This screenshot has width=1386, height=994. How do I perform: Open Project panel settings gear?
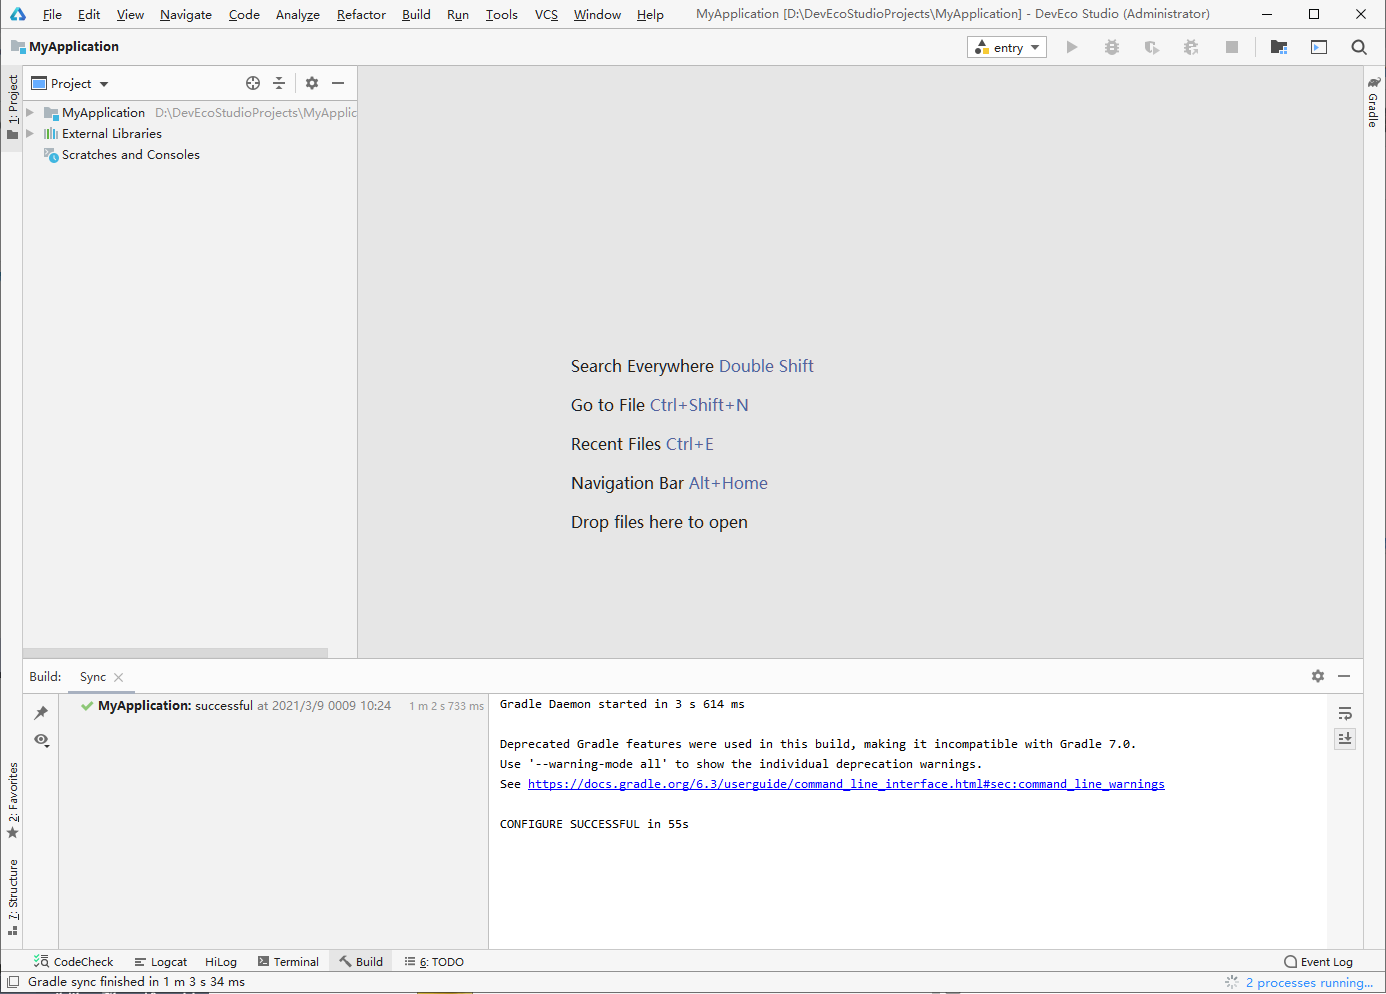[x=312, y=83]
